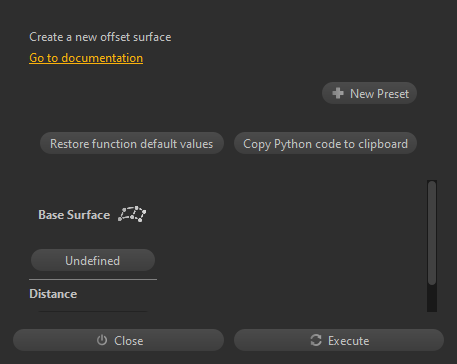Click the word 'Close' on the bottom button
The width and height of the screenshot is (457, 364).
[129, 341]
